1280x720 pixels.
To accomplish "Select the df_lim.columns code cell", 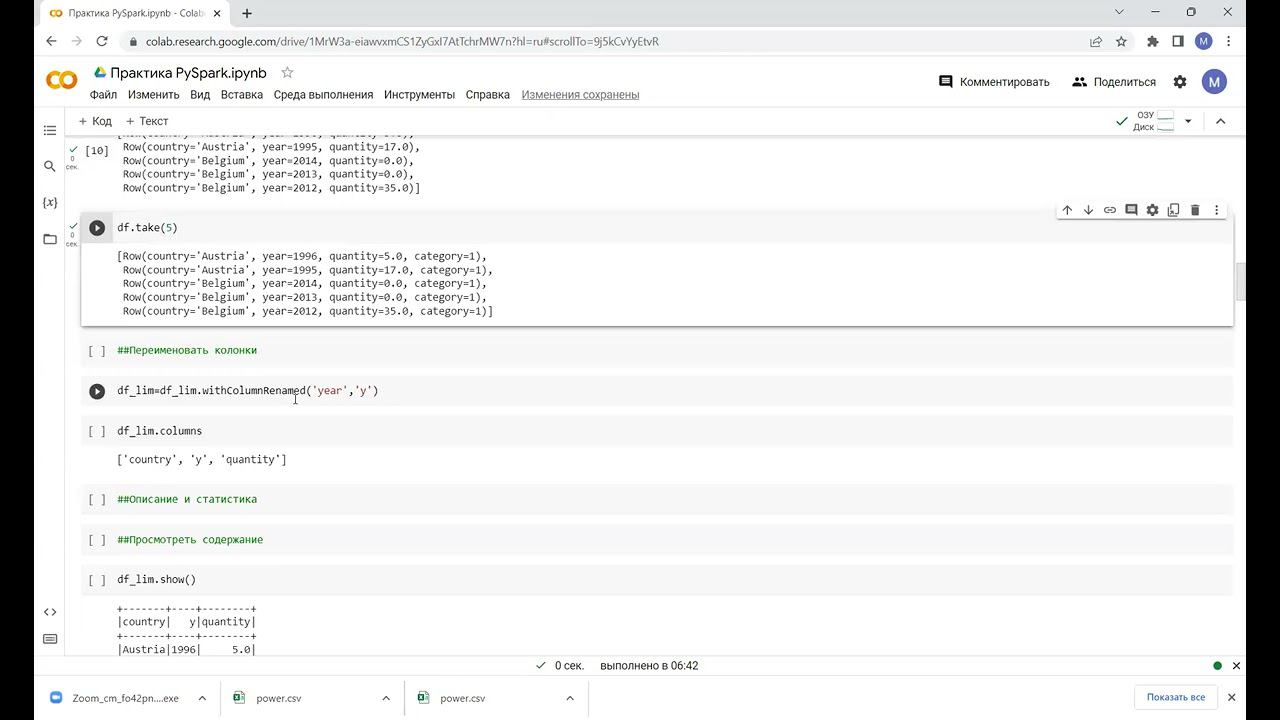I will (657, 431).
